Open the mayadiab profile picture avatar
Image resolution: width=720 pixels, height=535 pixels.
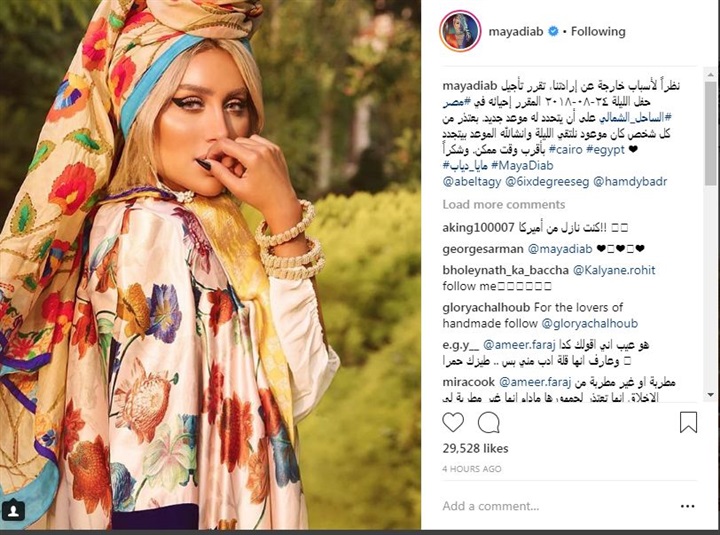[x=460, y=31]
